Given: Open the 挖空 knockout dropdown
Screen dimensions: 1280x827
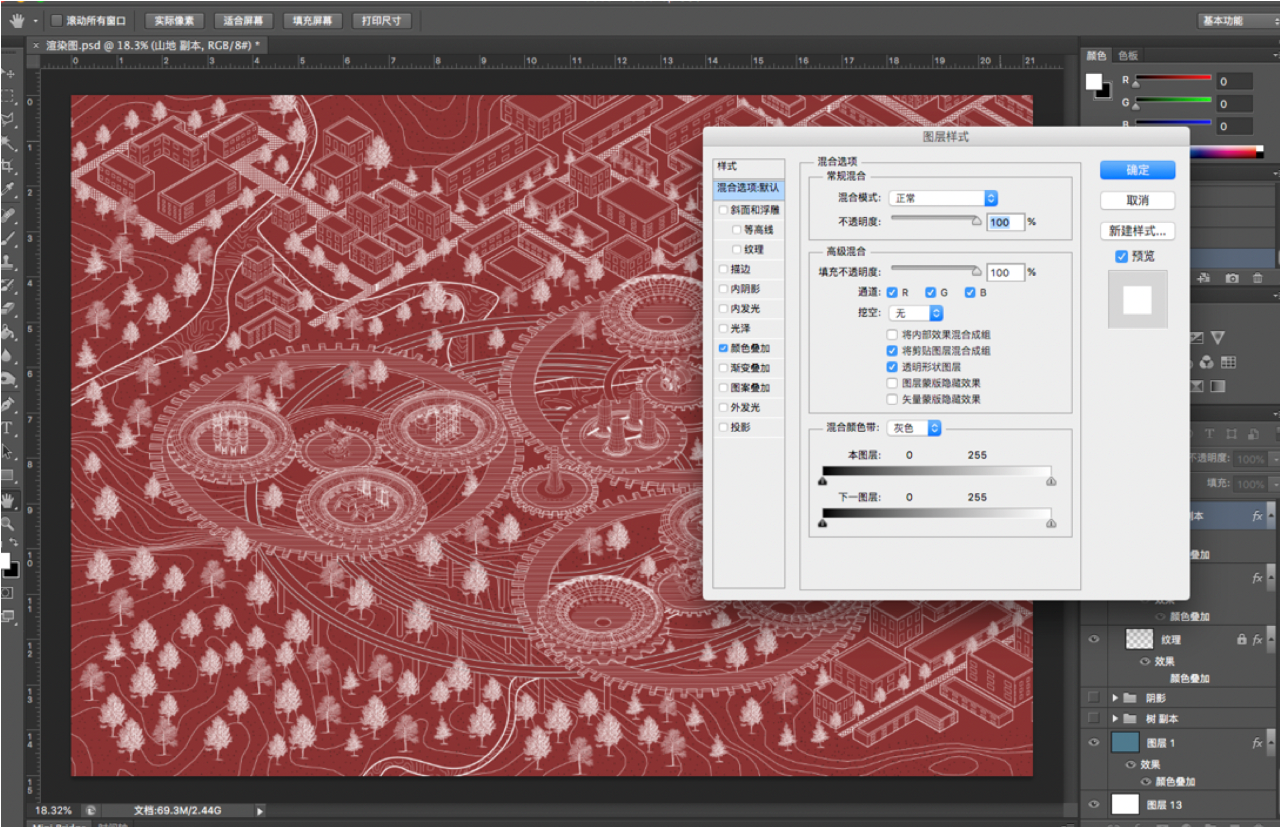Looking at the screenshot, I should (x=915, y=313).
